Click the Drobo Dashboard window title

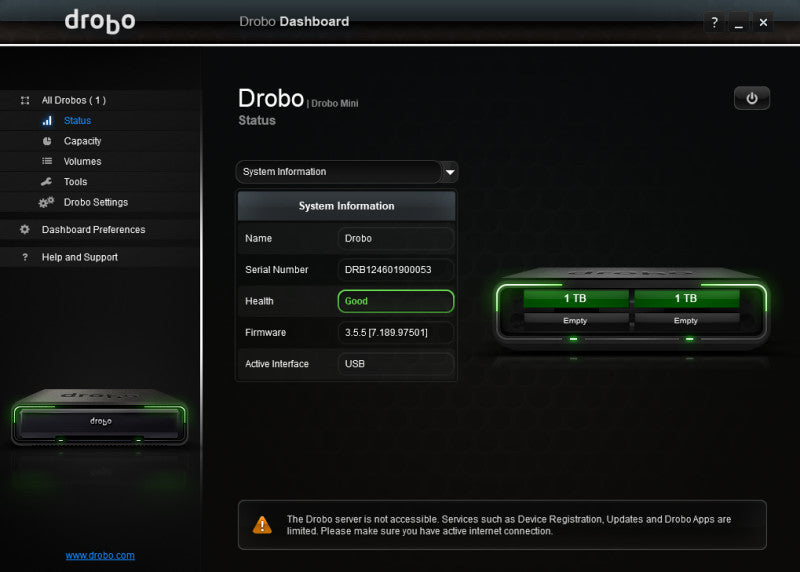point(294,21)
